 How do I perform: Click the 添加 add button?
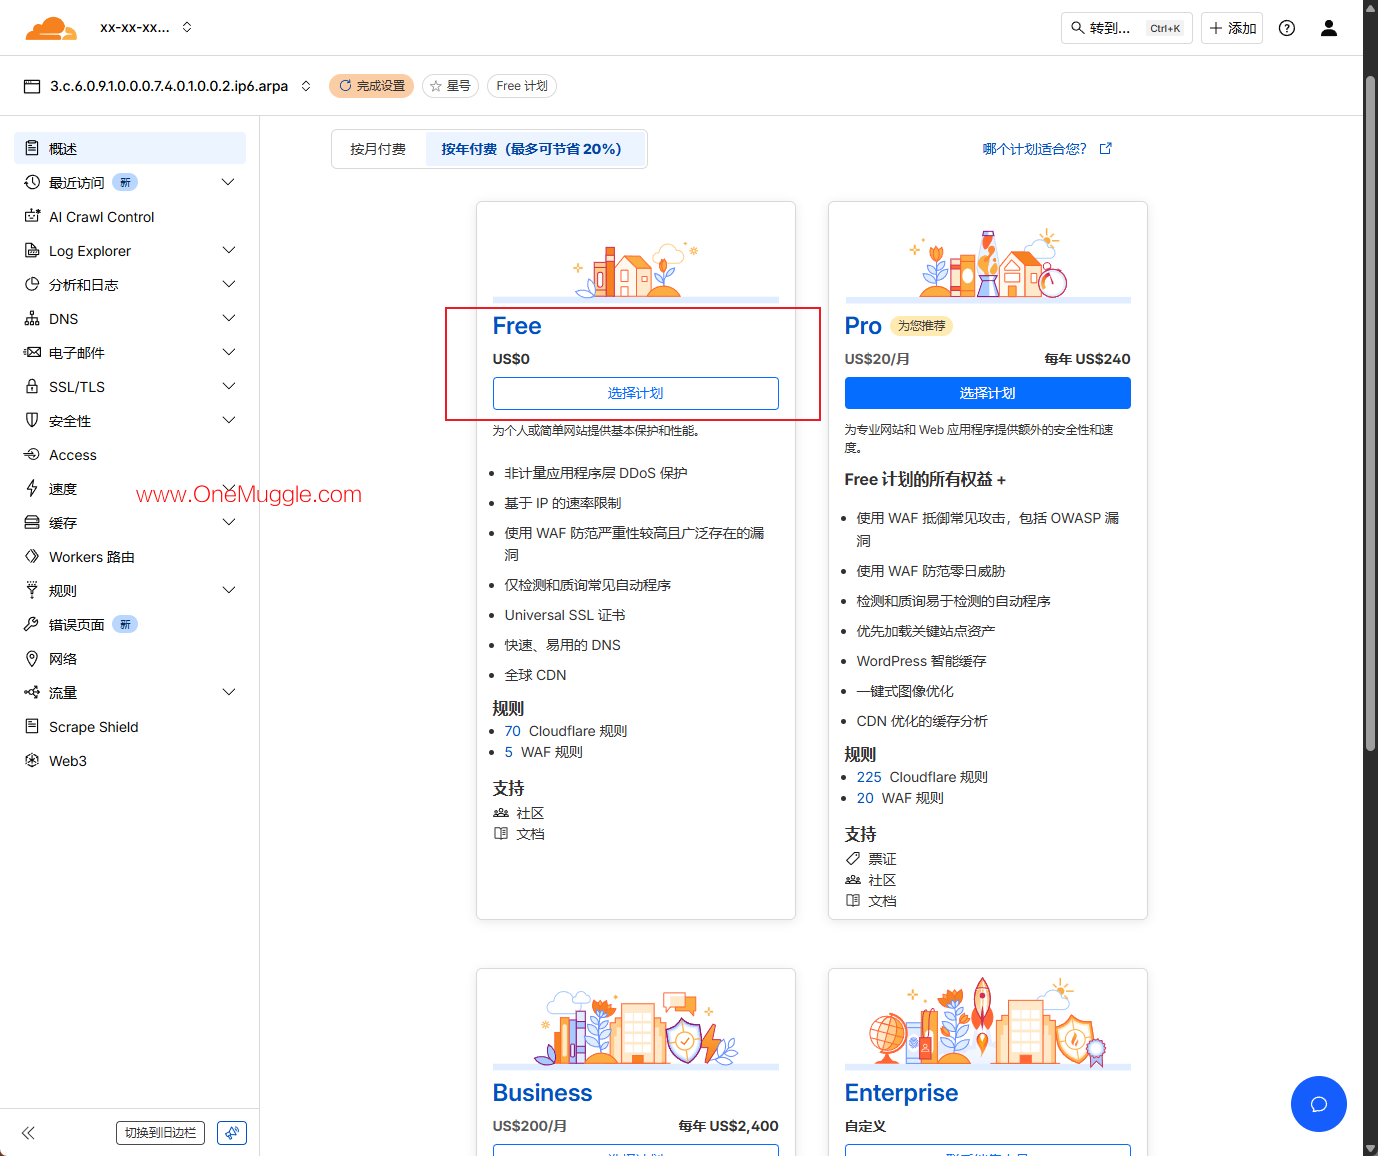coord(1232,28)
